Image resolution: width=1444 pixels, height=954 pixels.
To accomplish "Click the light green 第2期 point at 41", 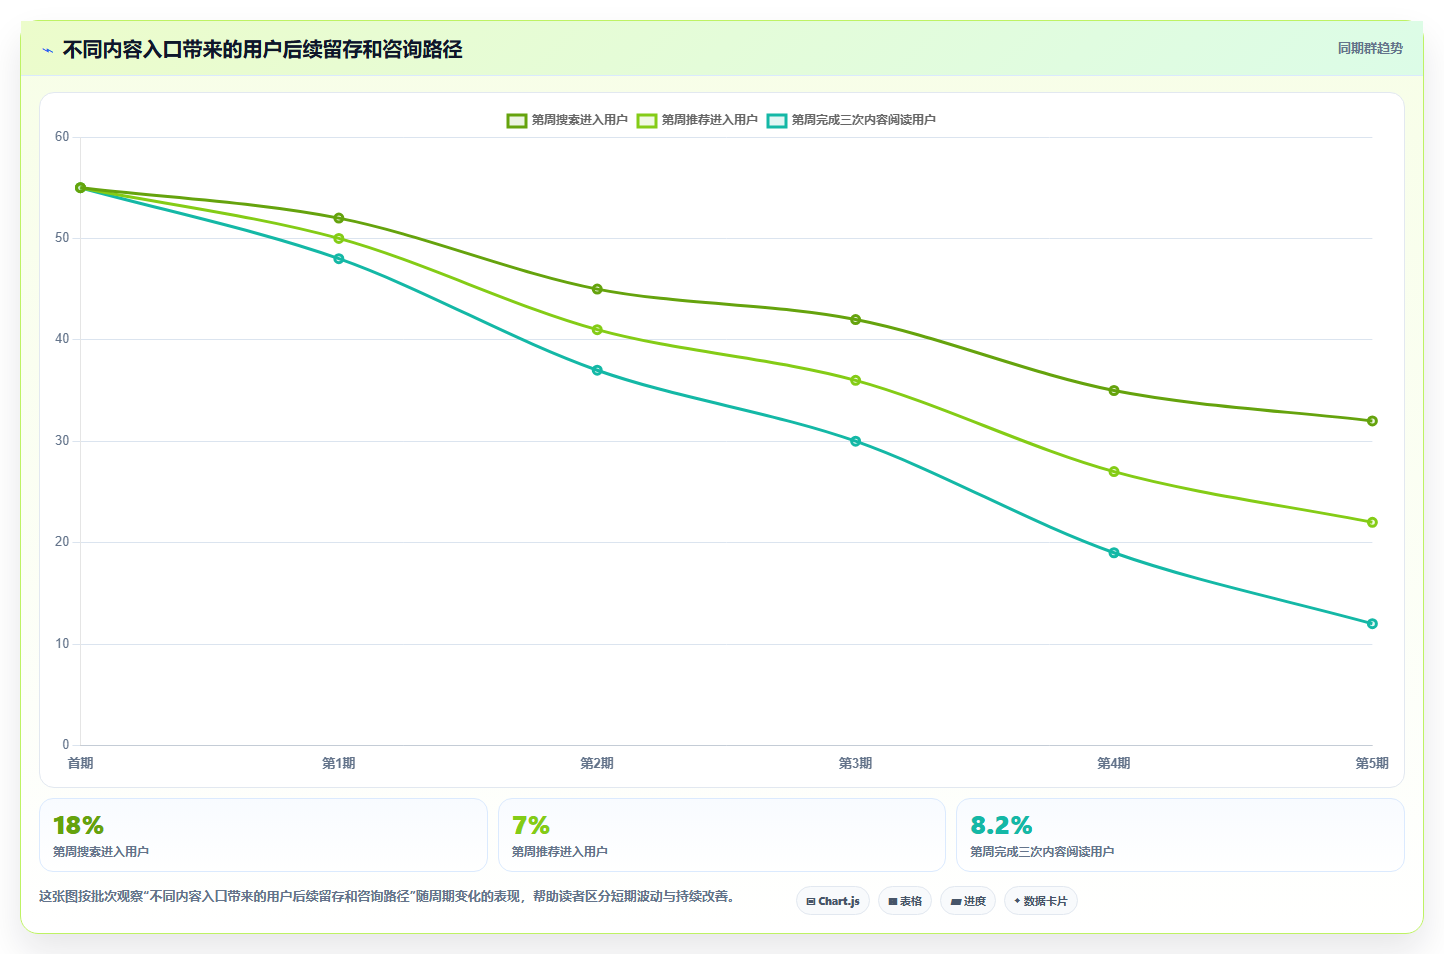I will point(597,330).
